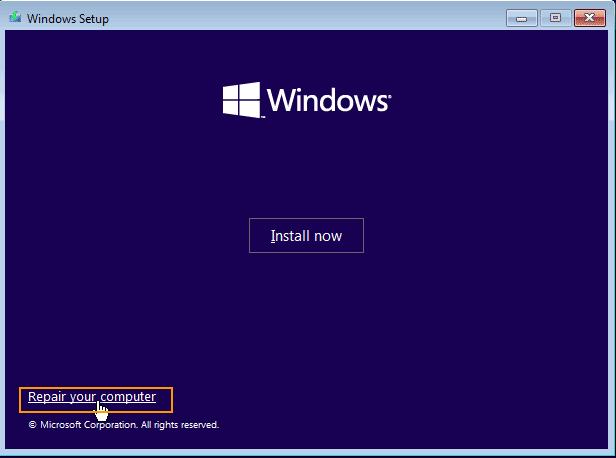This screenshot has height=458, width=616.
Task: Close the Windows Setup window
Action: [589, 18]
